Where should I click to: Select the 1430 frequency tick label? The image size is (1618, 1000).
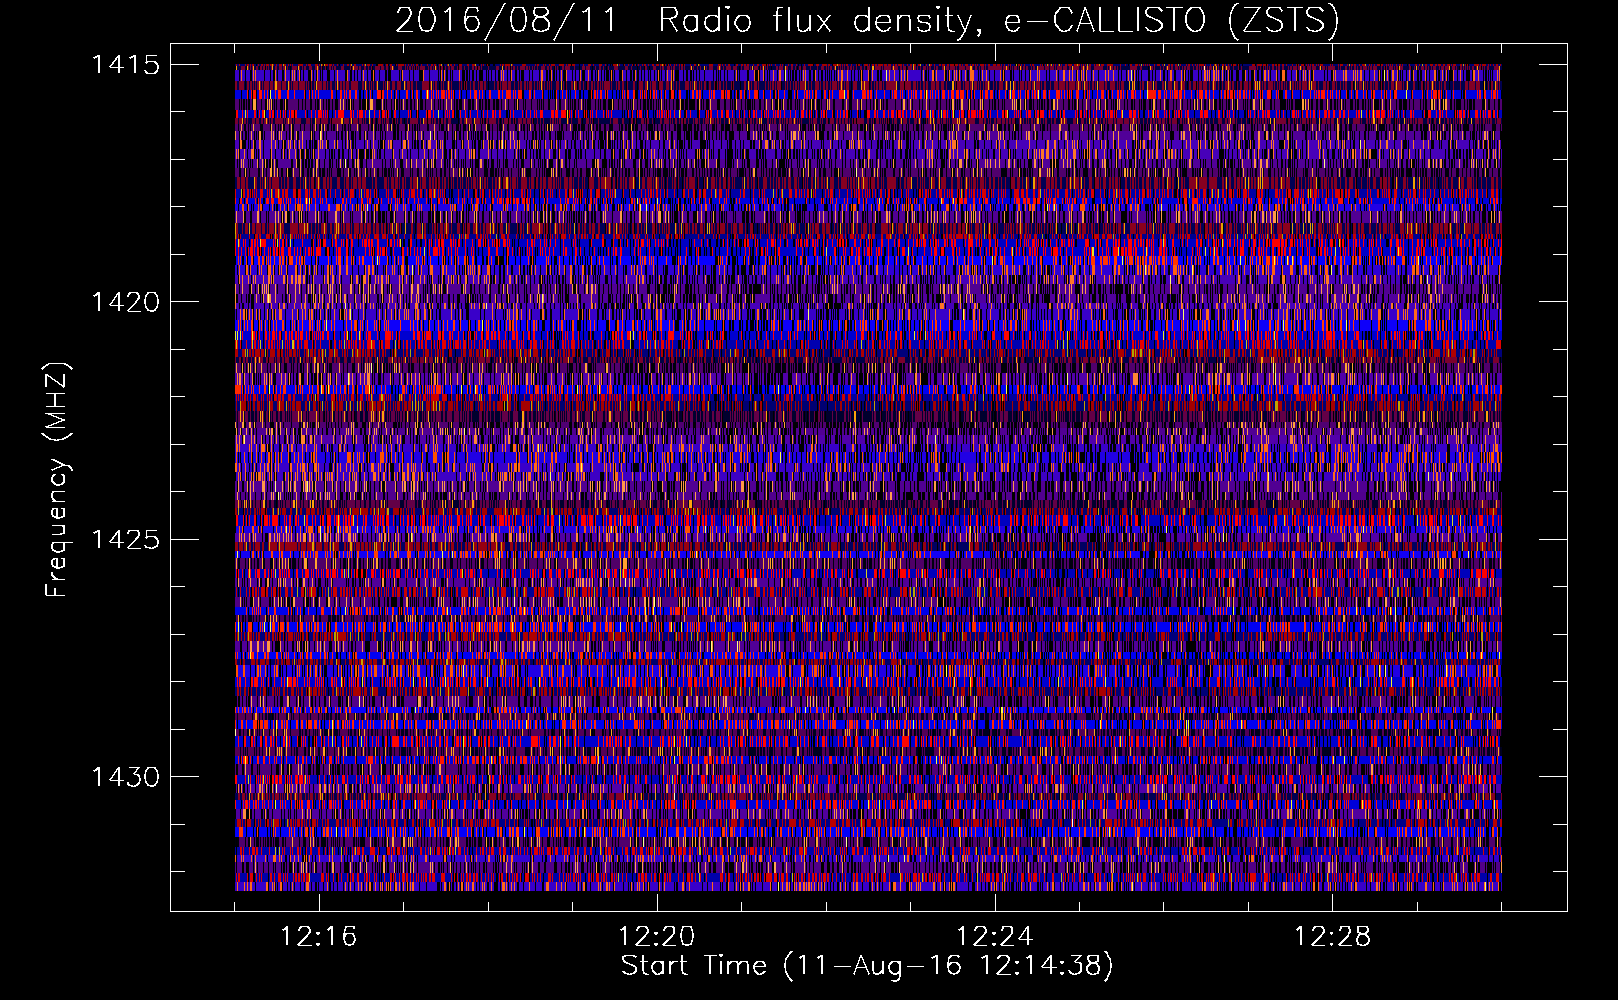125,777
